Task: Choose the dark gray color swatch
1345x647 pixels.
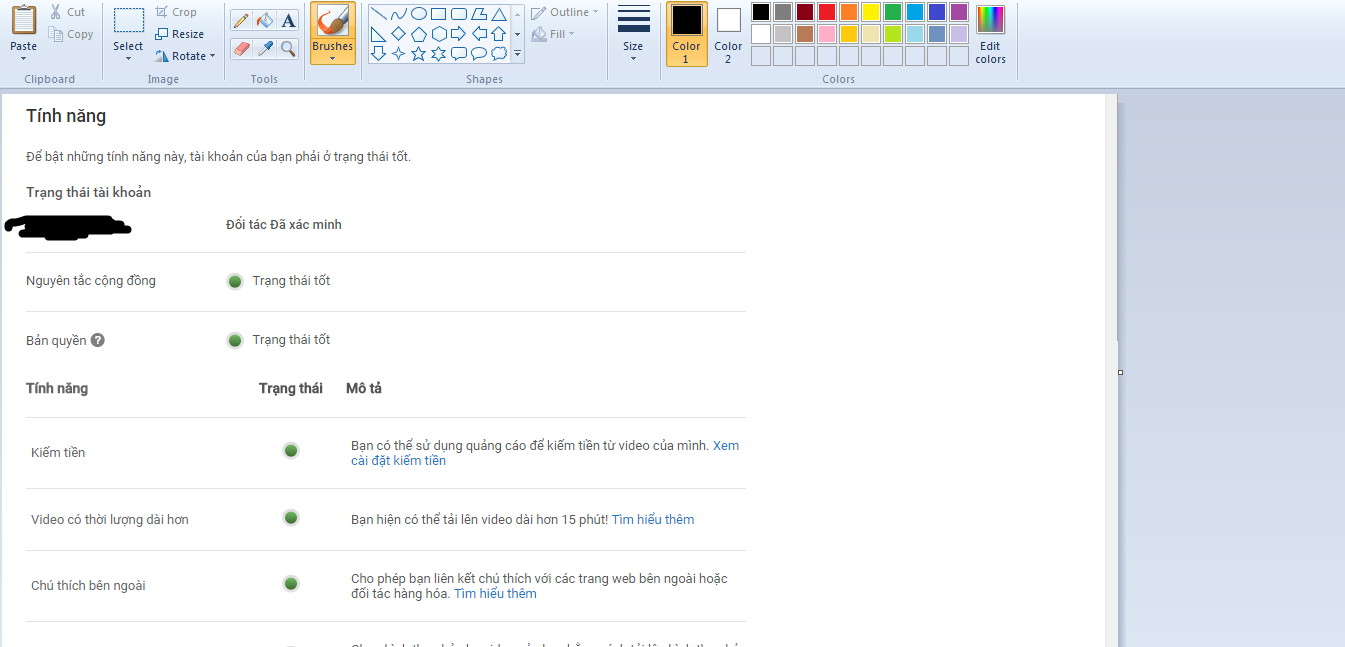Action: 783,12
